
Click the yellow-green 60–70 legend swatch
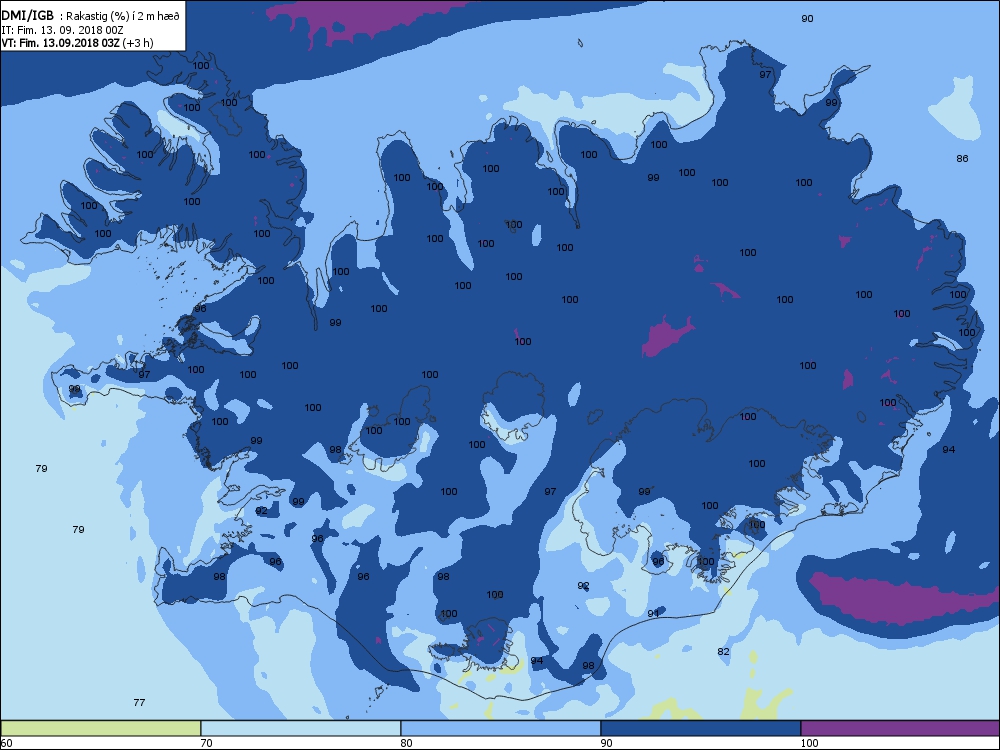pyautogui.click(x=101, y=728)
